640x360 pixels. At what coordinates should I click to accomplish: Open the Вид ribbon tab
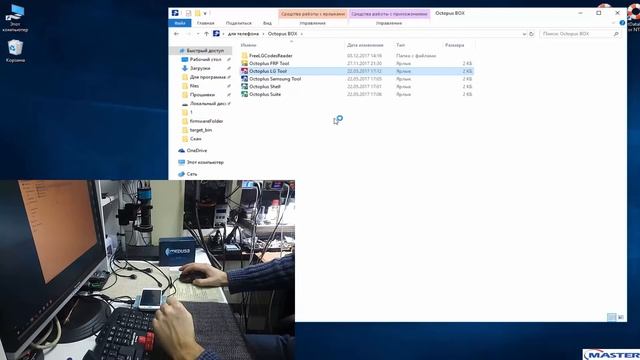click(x=267, y=23)
